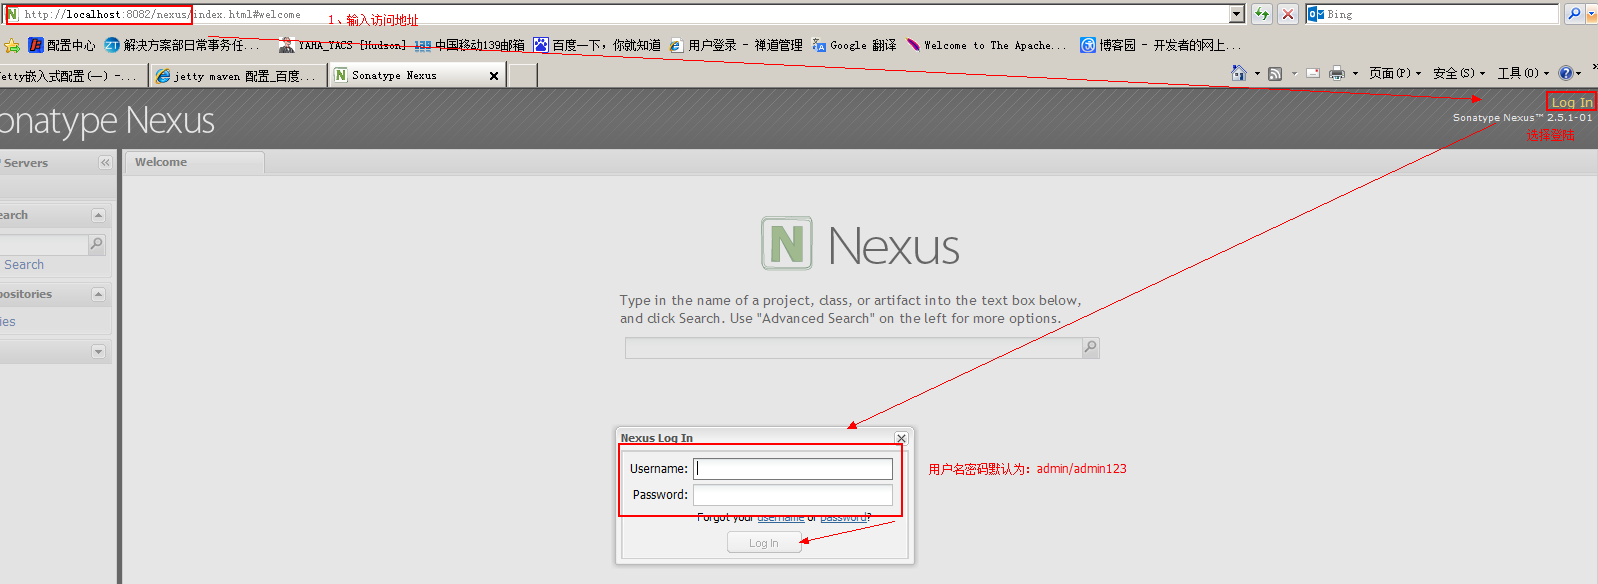Click the Nexus N logo image
The height and width of the screenshot is (584, 1598).
(x=787, y=243)
